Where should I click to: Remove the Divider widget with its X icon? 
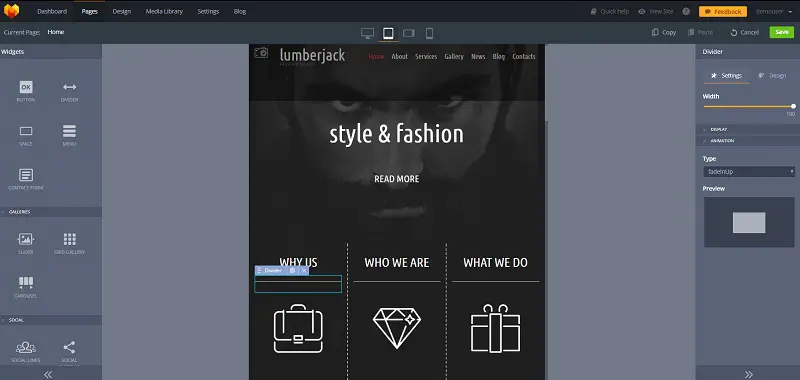[x=304, y=270]
